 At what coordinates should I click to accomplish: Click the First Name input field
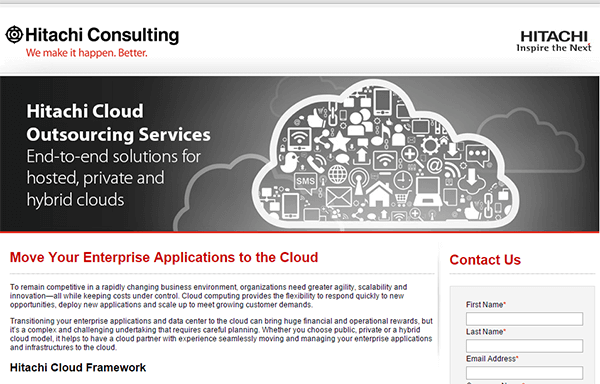[x=524, y=319]
